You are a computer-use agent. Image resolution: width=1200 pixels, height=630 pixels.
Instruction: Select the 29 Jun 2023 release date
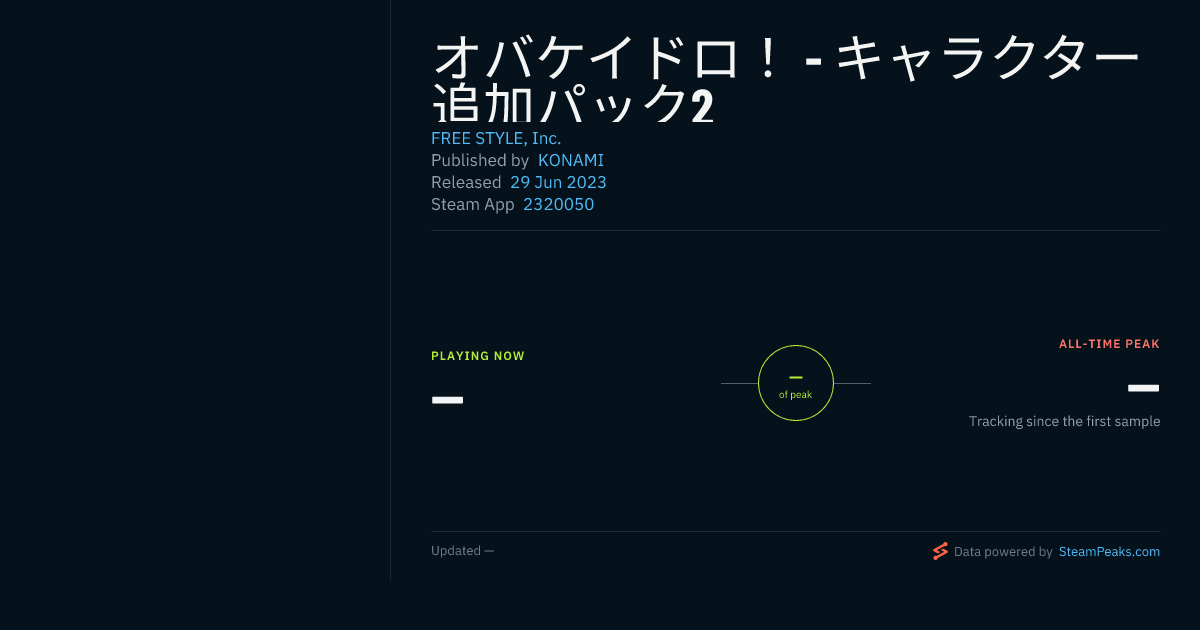pos(558,182)
